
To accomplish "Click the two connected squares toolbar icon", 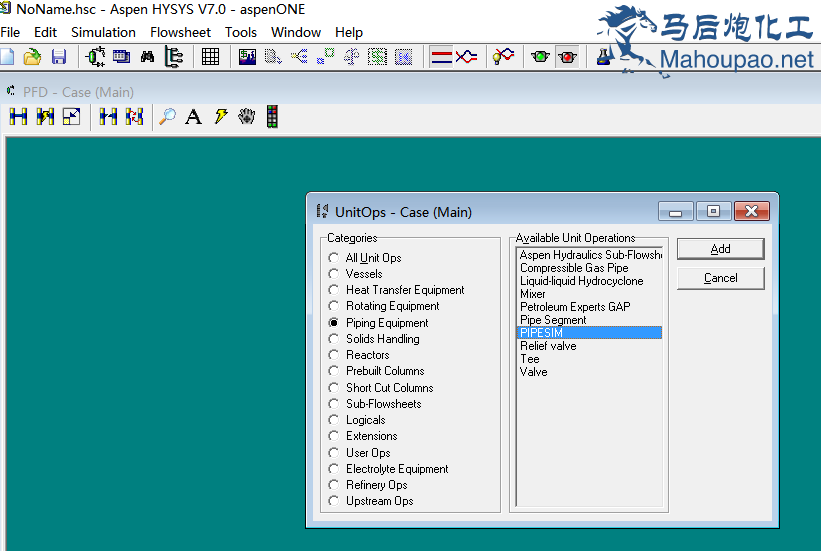I will point(325,56).
